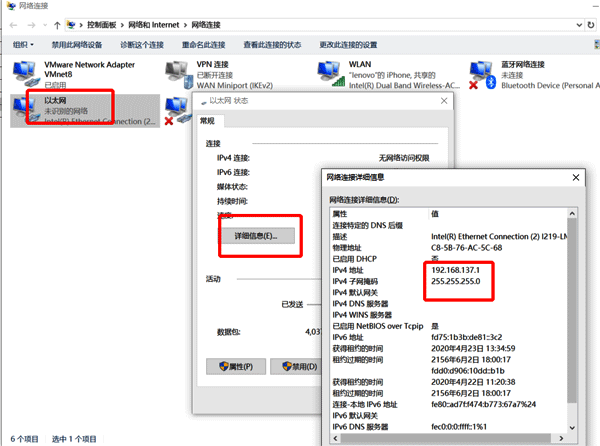Switch to the 常规 tab
The height and width of the screenshot is (446, 600).
click(207, 121)
